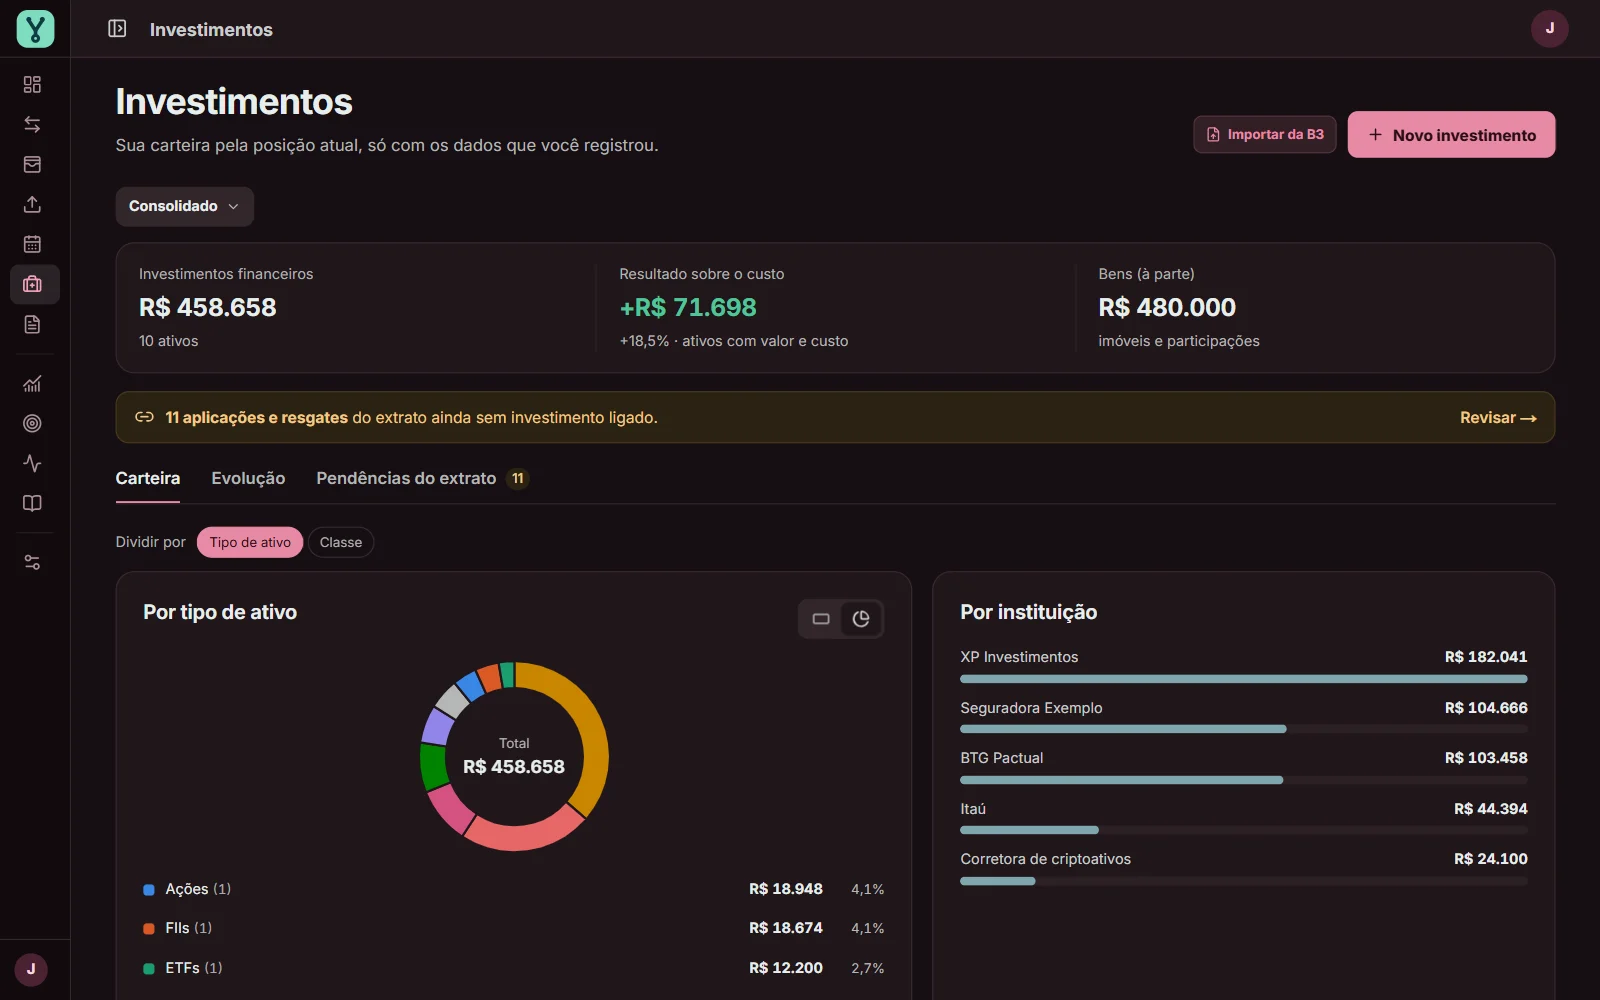Switch chart to bar view toggle
The image size is (1600, 1000).
click(x=821, y=619)
